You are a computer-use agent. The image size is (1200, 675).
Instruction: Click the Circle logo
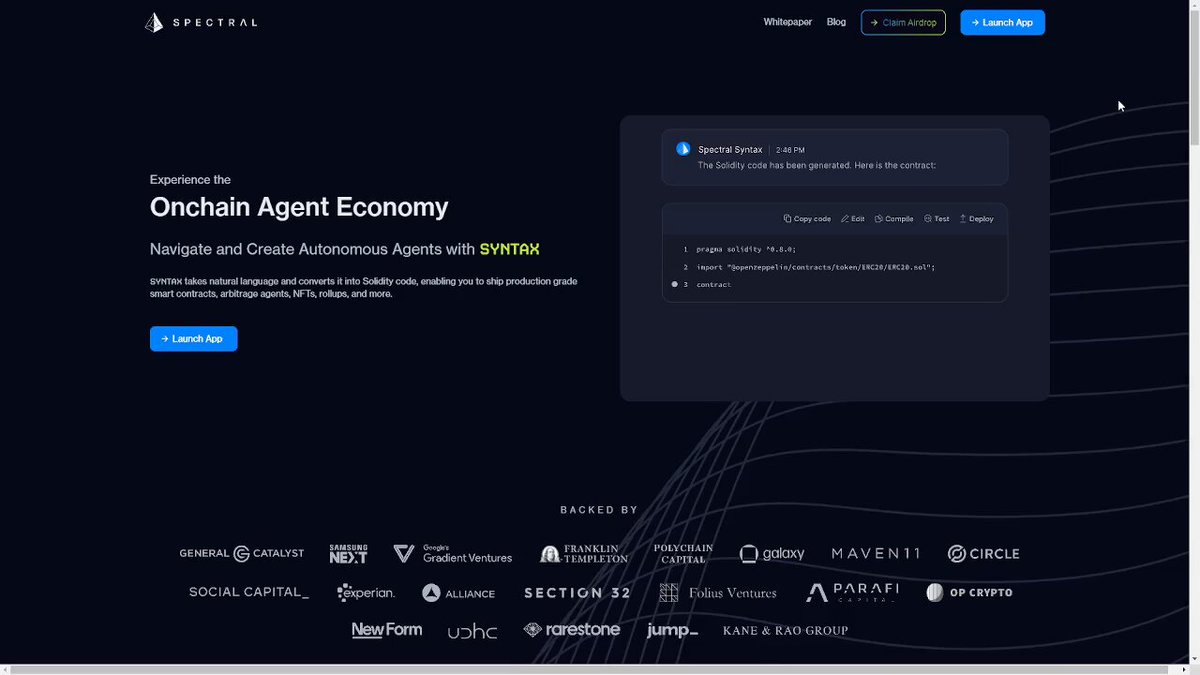click(x=983, y=554)
